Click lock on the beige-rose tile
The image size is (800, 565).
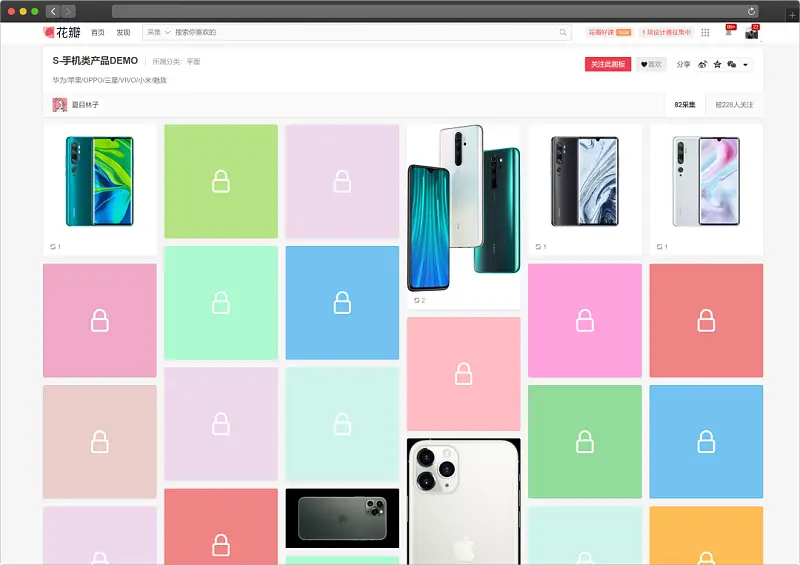[x=99, y=442]
